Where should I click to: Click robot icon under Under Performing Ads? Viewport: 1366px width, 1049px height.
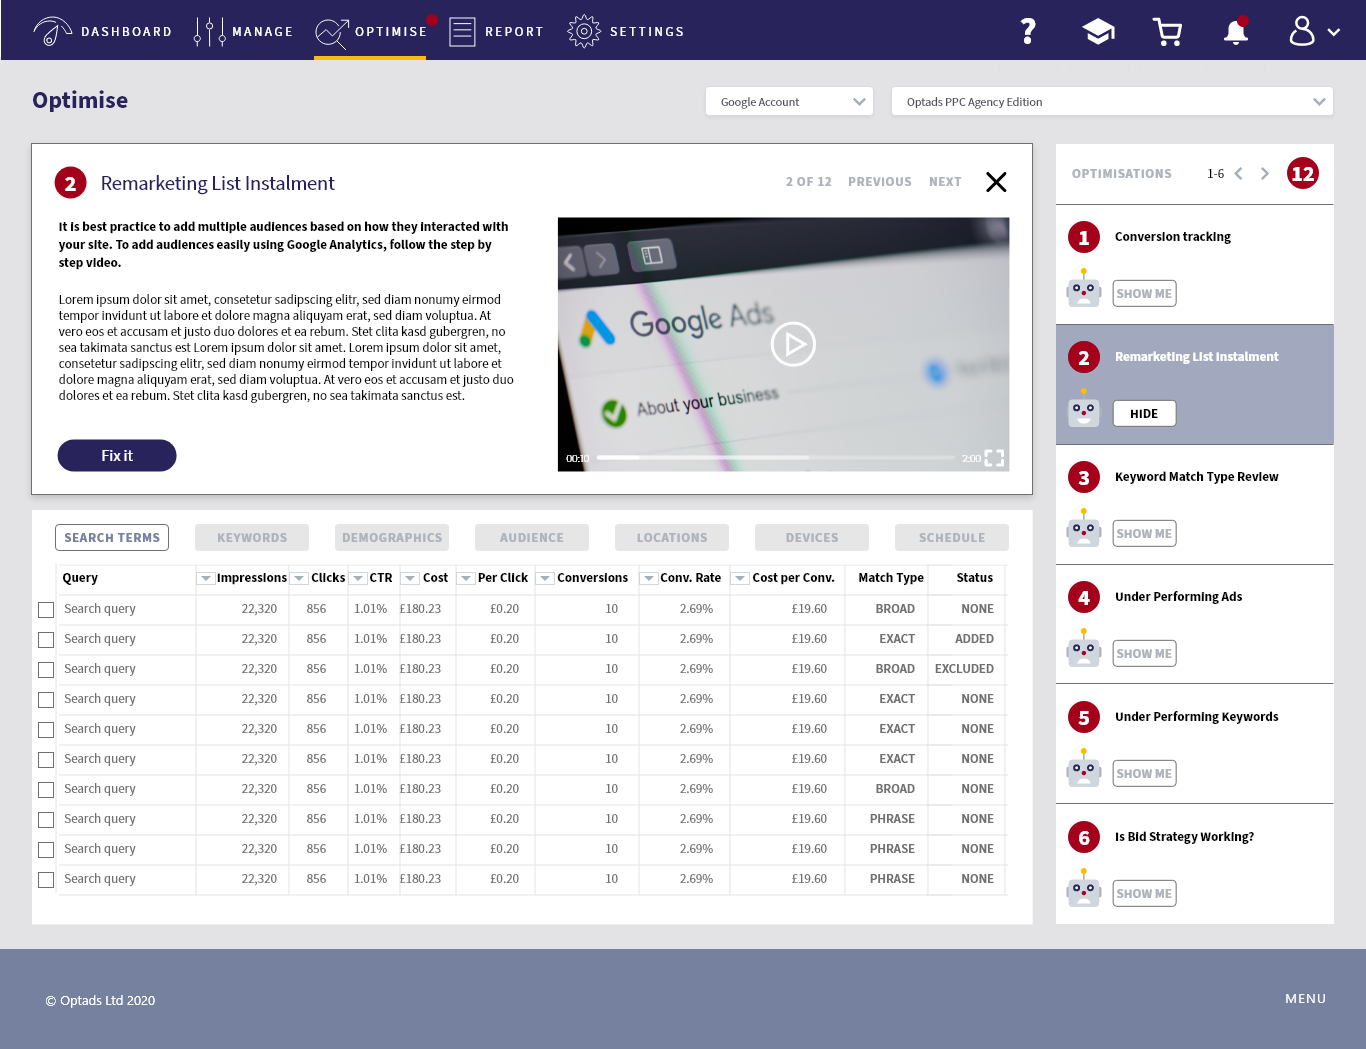tap(1084, 649)
